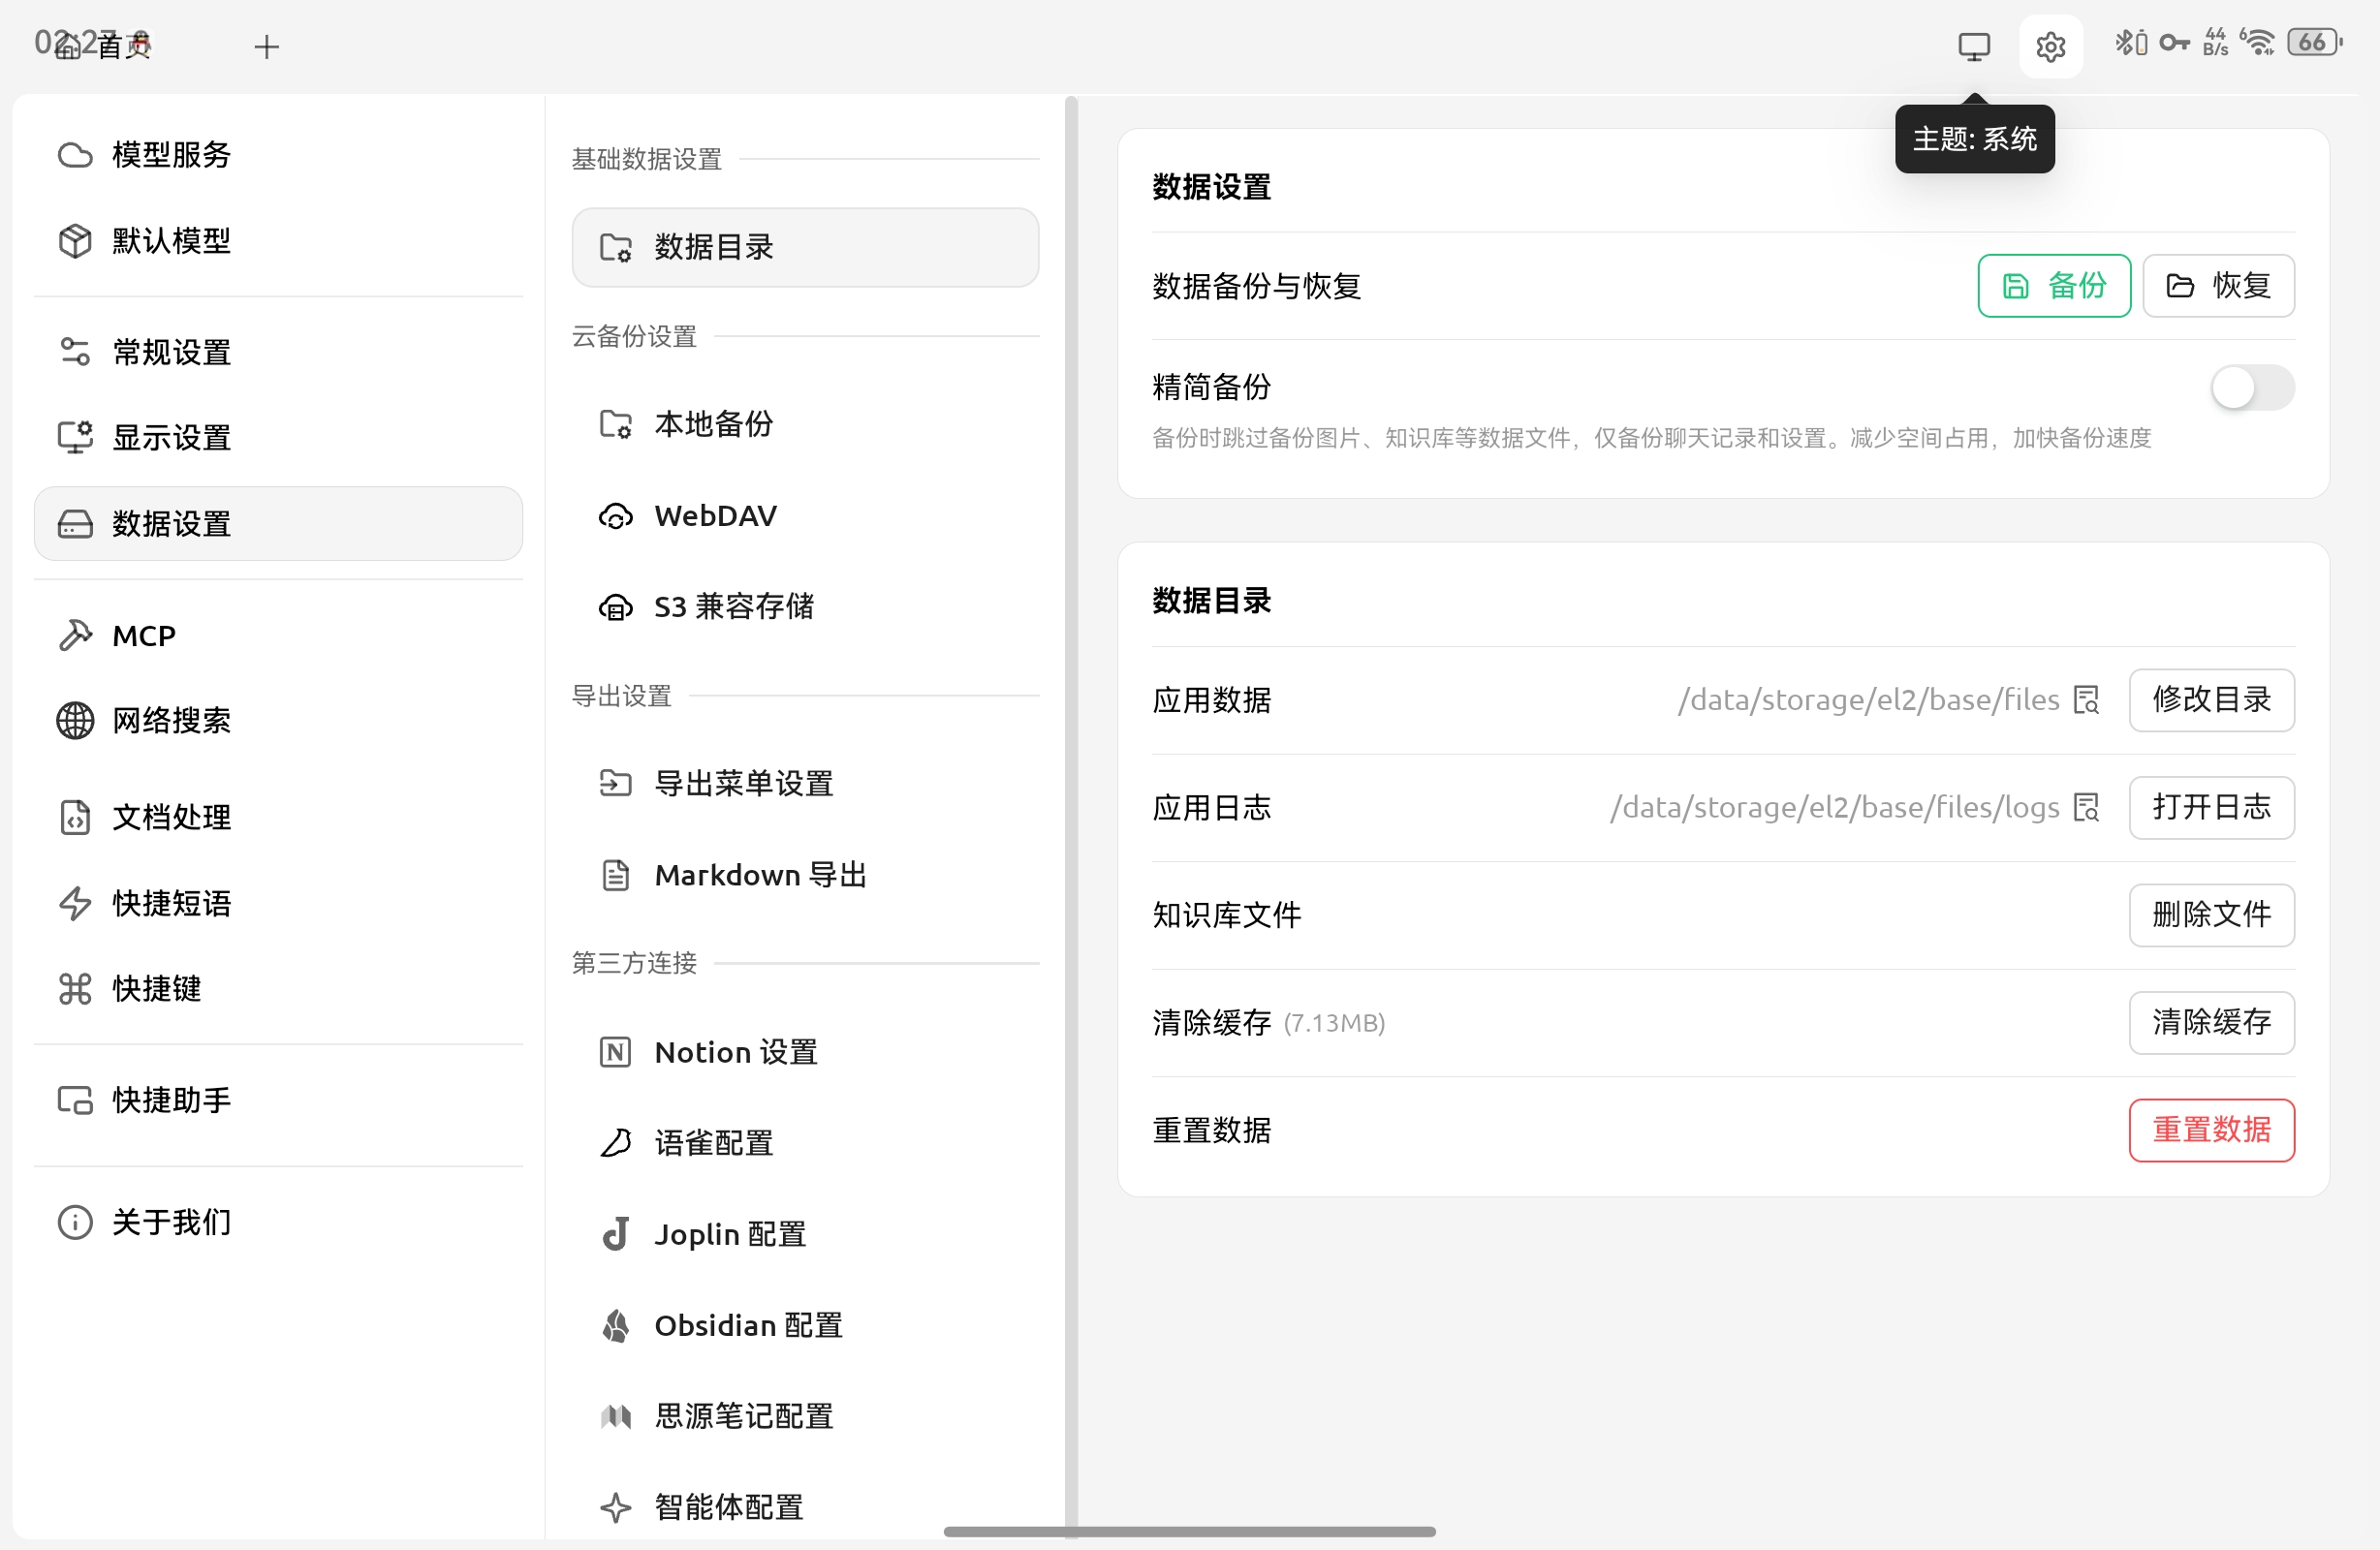Click the S3 兼容存储 icon
This screenshot has width=2380, height=1550.
[x=616, y=606]
